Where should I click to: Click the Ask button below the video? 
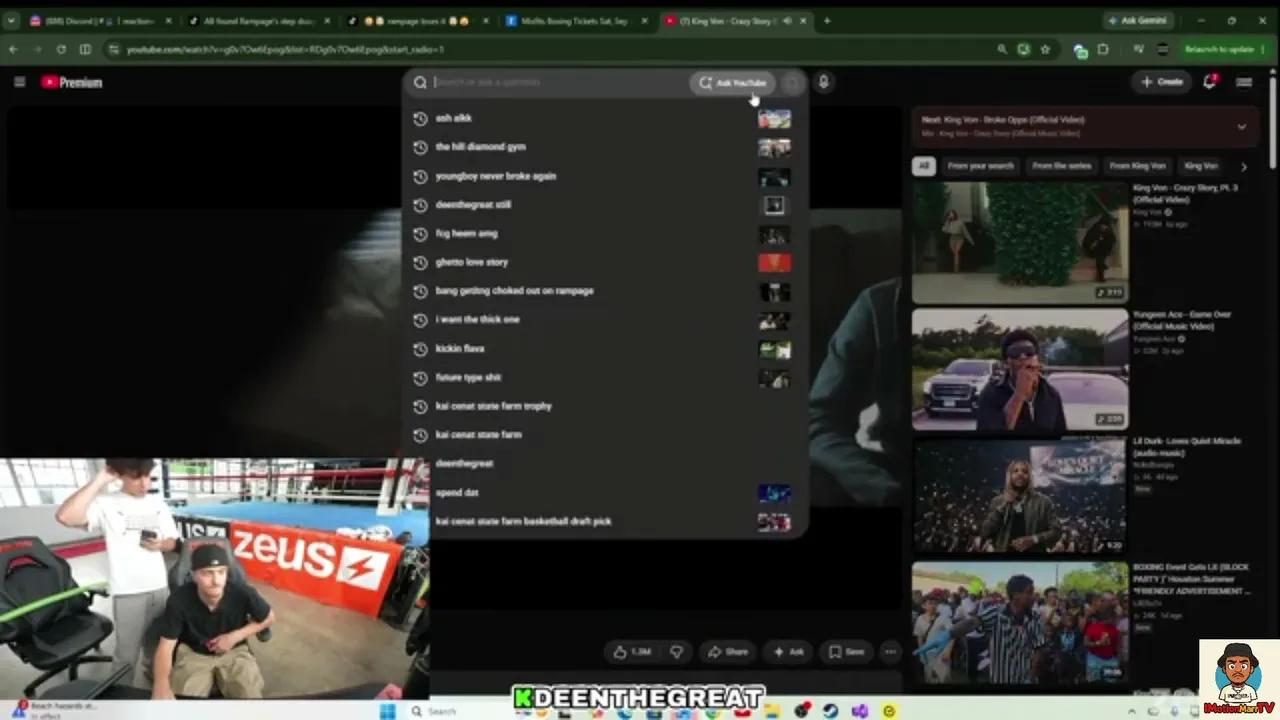point(788,652)
